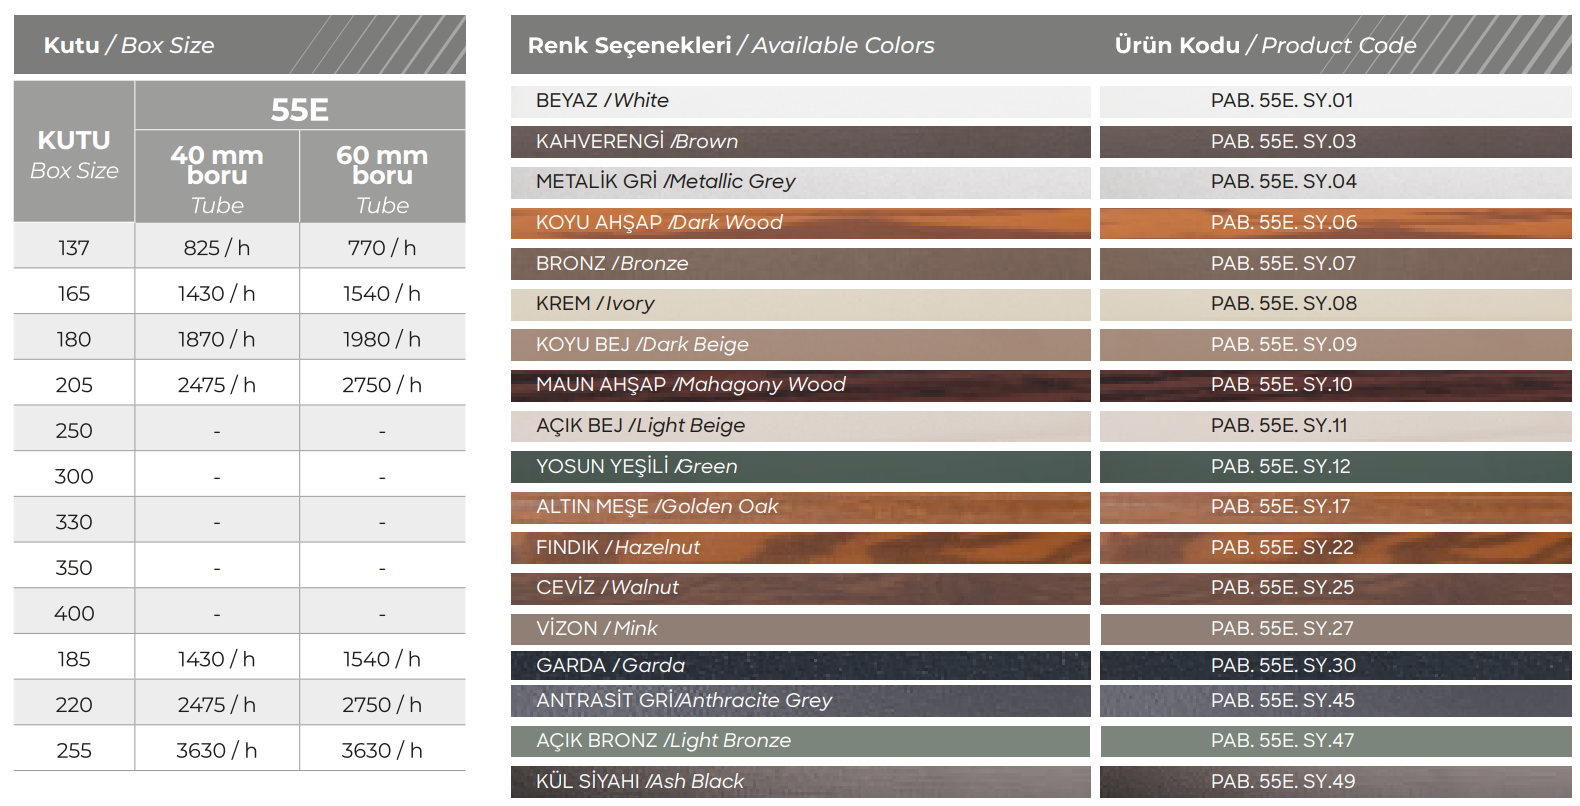The width and height of the screenshot is (1580, 806).
Task: Select product code PAB. 55E. SY.22
Action: [x=1282, y=547]
